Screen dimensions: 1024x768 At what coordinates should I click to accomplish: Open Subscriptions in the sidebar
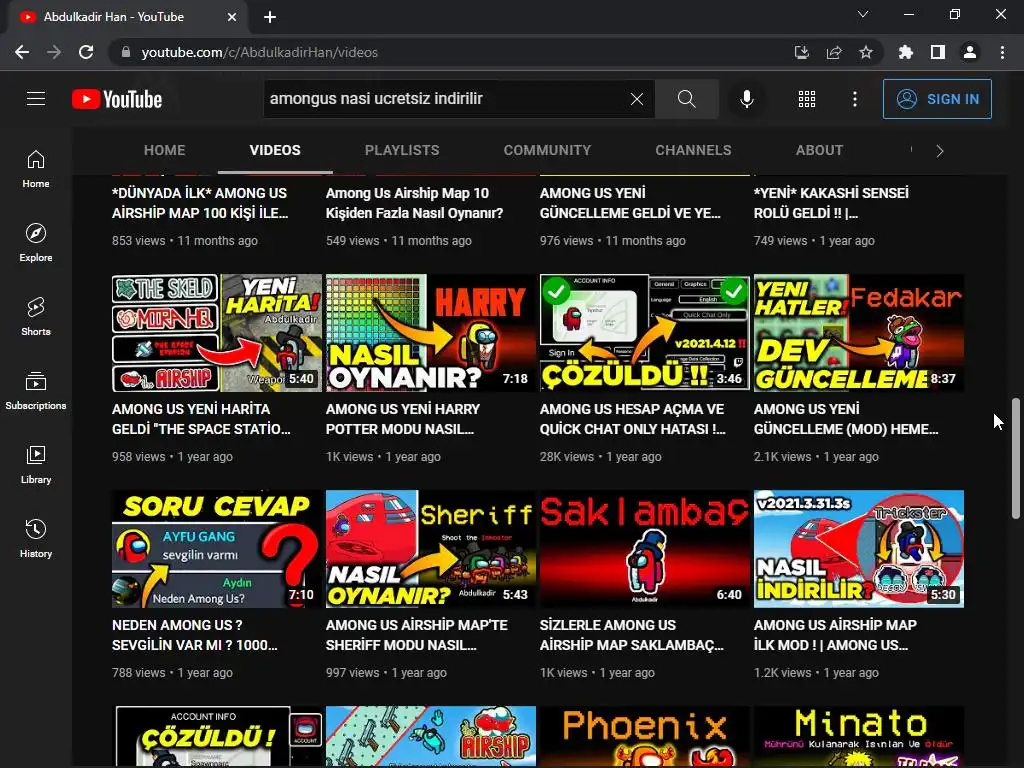tap(36, 391)
